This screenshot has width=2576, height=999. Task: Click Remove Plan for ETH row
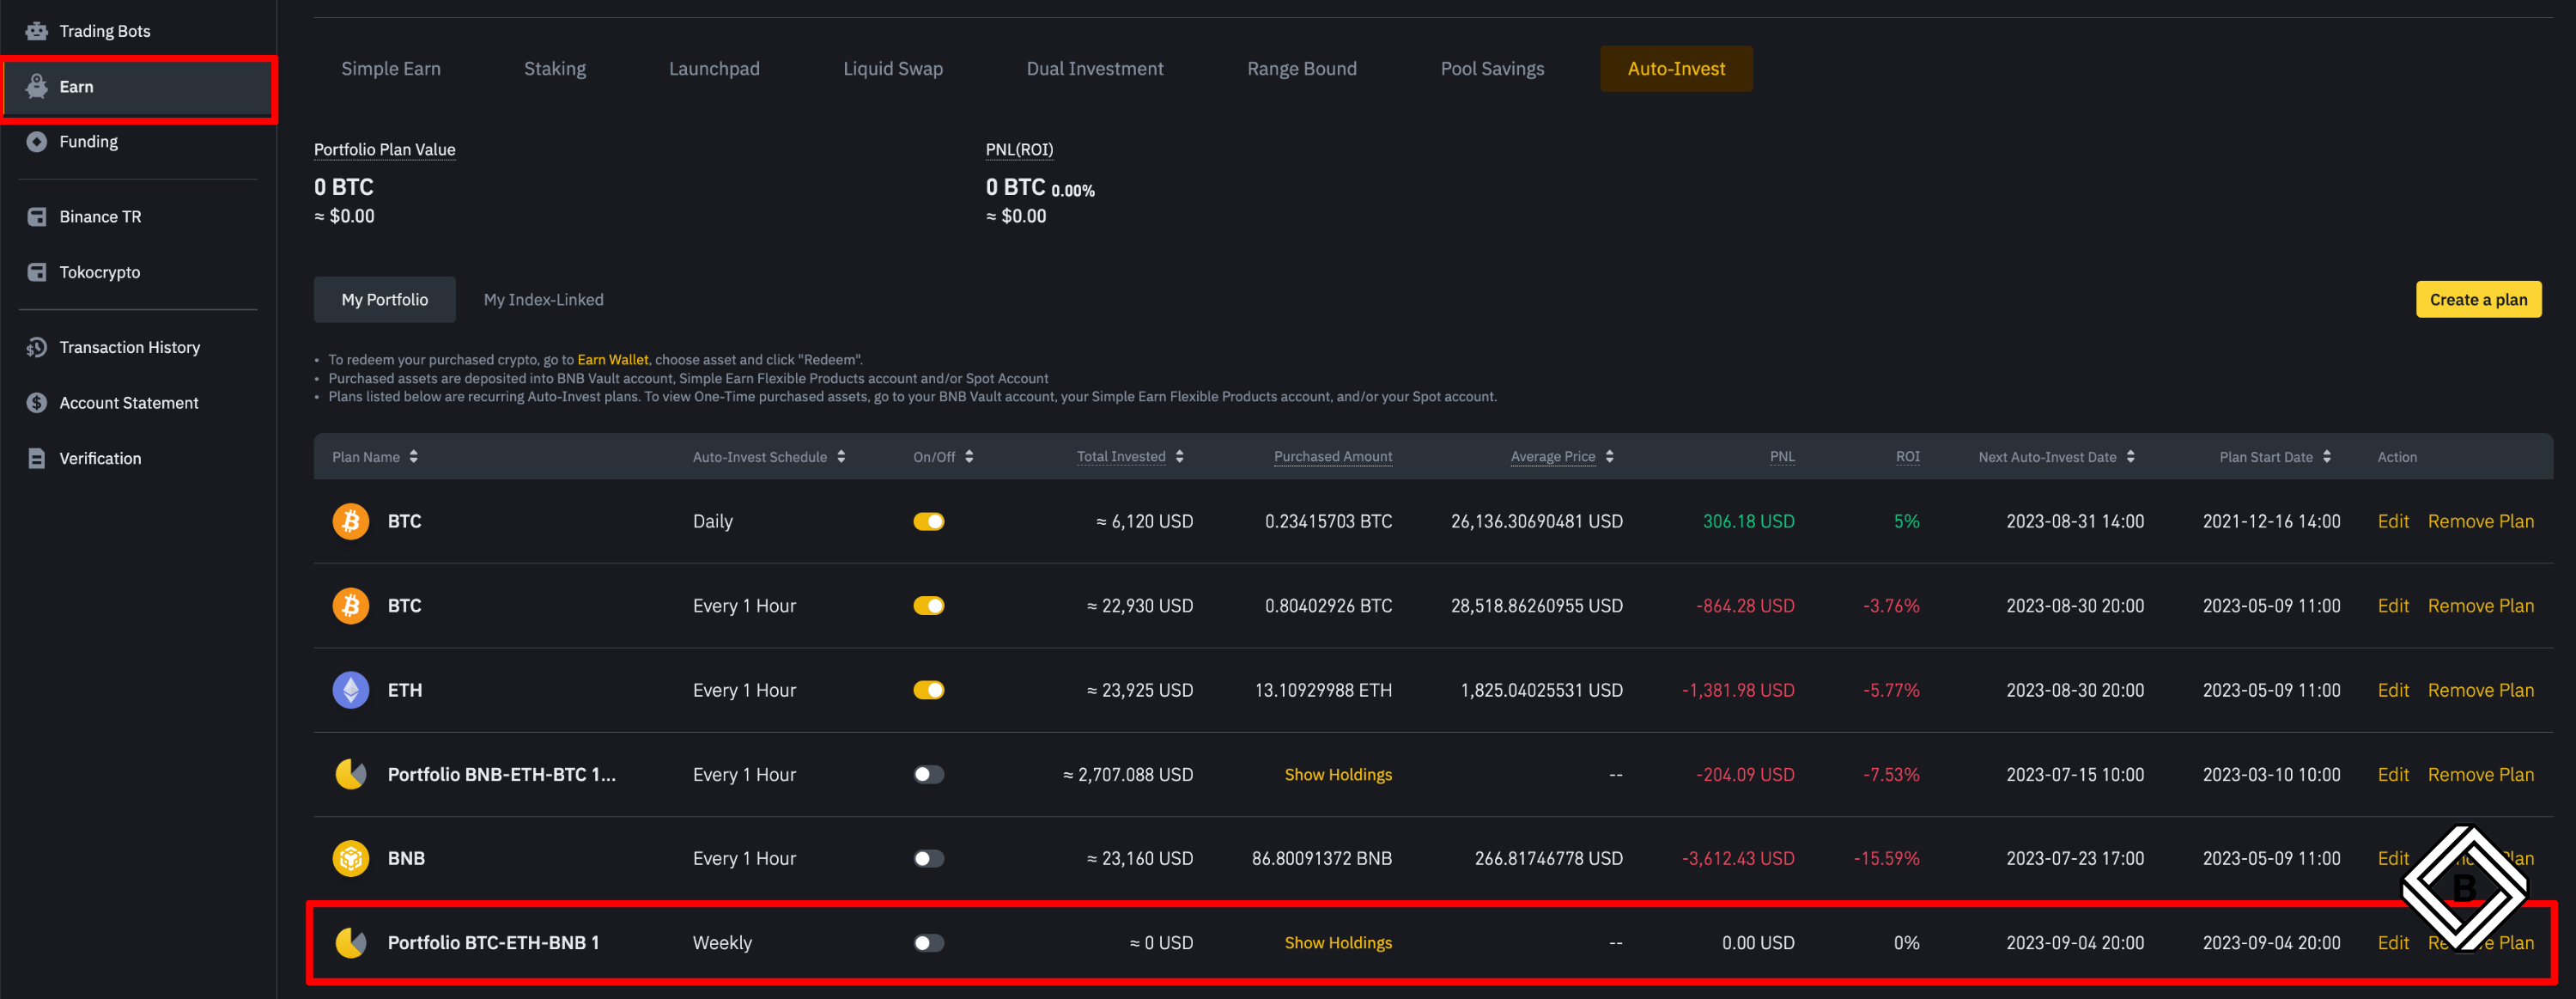[x=2480, y=690]
